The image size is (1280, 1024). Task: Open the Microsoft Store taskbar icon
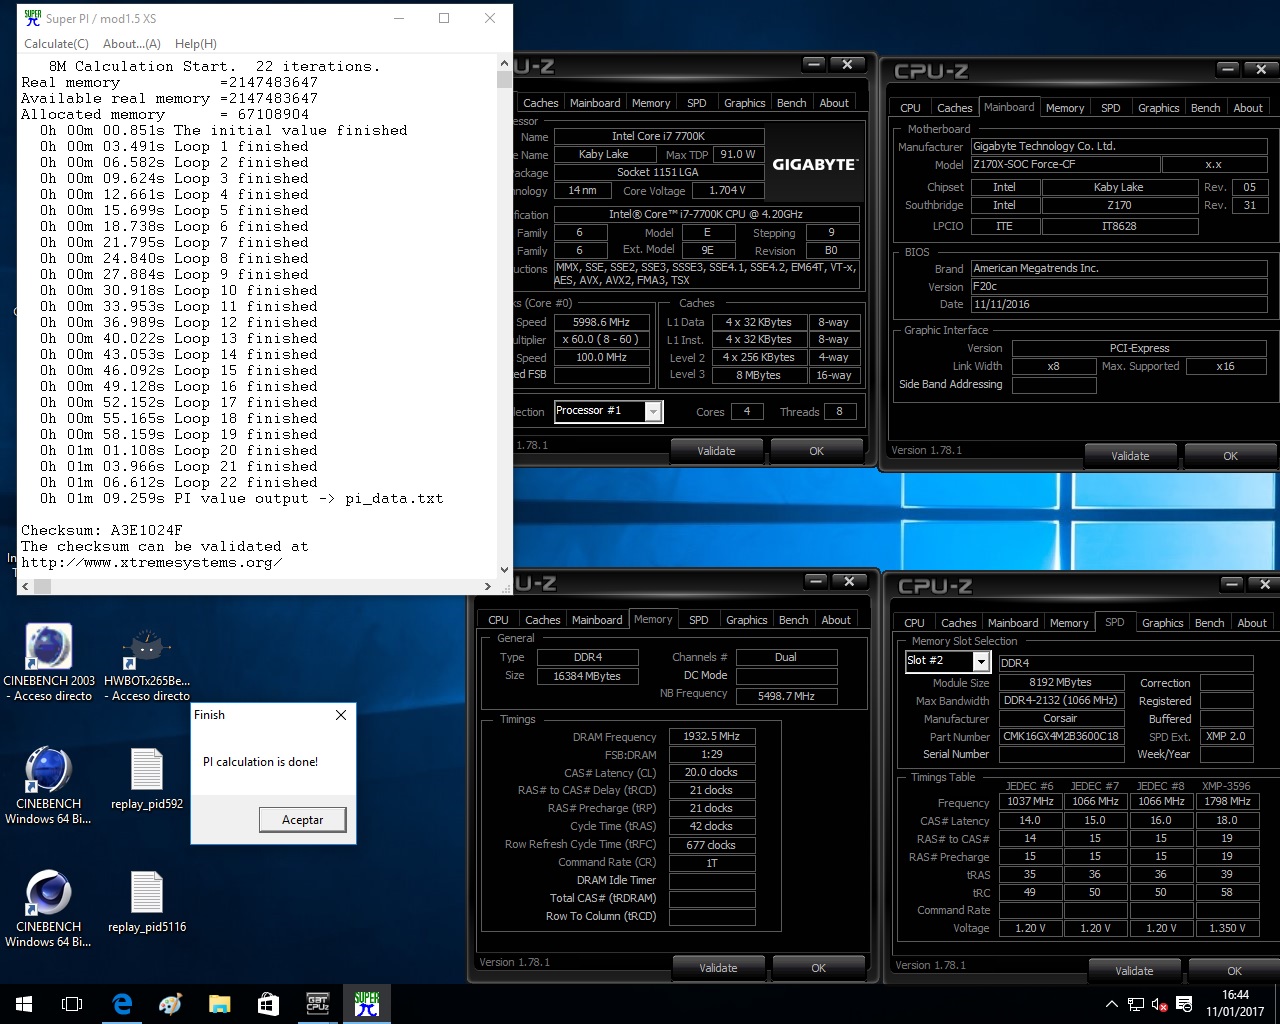point(268,1004)
